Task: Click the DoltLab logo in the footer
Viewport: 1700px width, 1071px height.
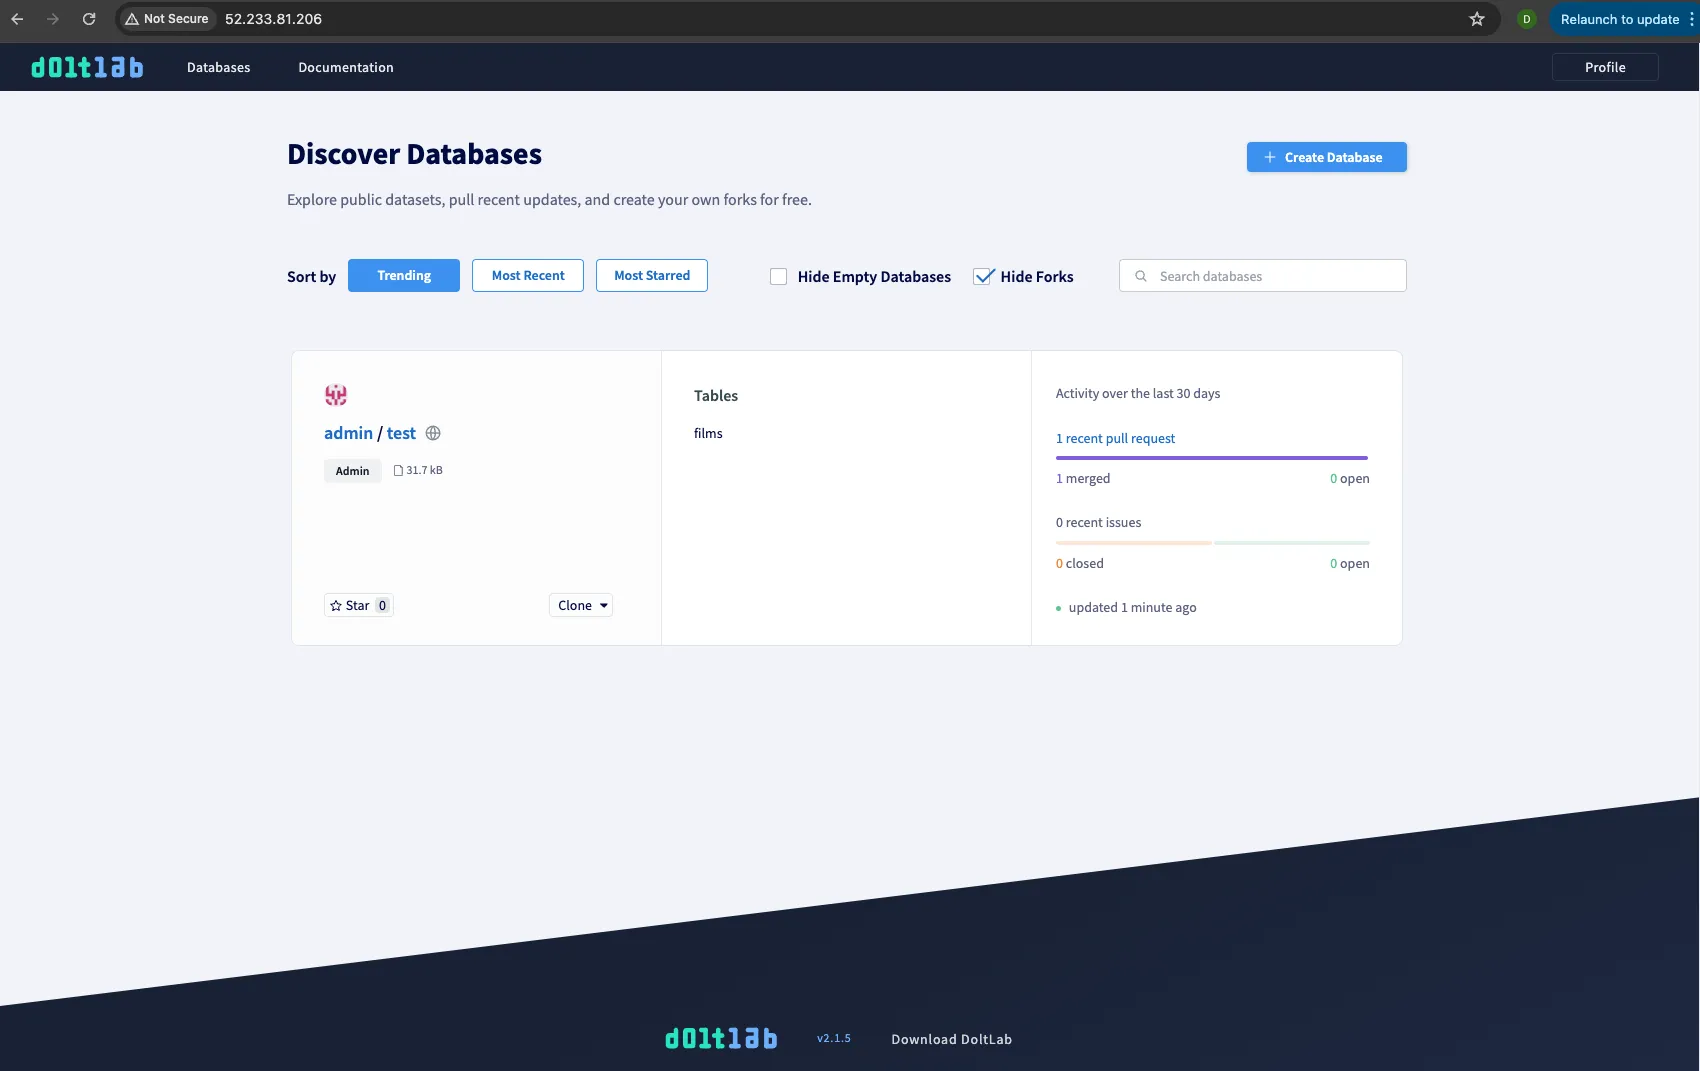Action: click(721, 1038)
